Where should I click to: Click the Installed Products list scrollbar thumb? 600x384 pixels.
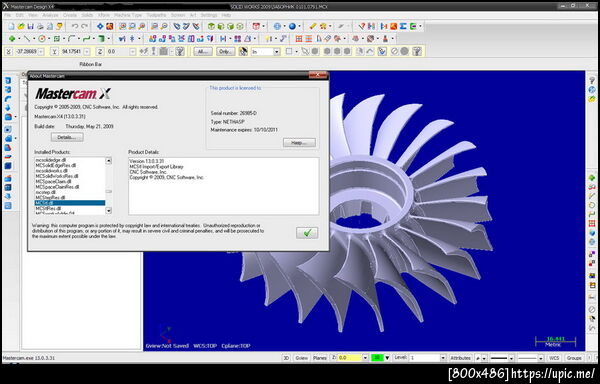point(109,191)
